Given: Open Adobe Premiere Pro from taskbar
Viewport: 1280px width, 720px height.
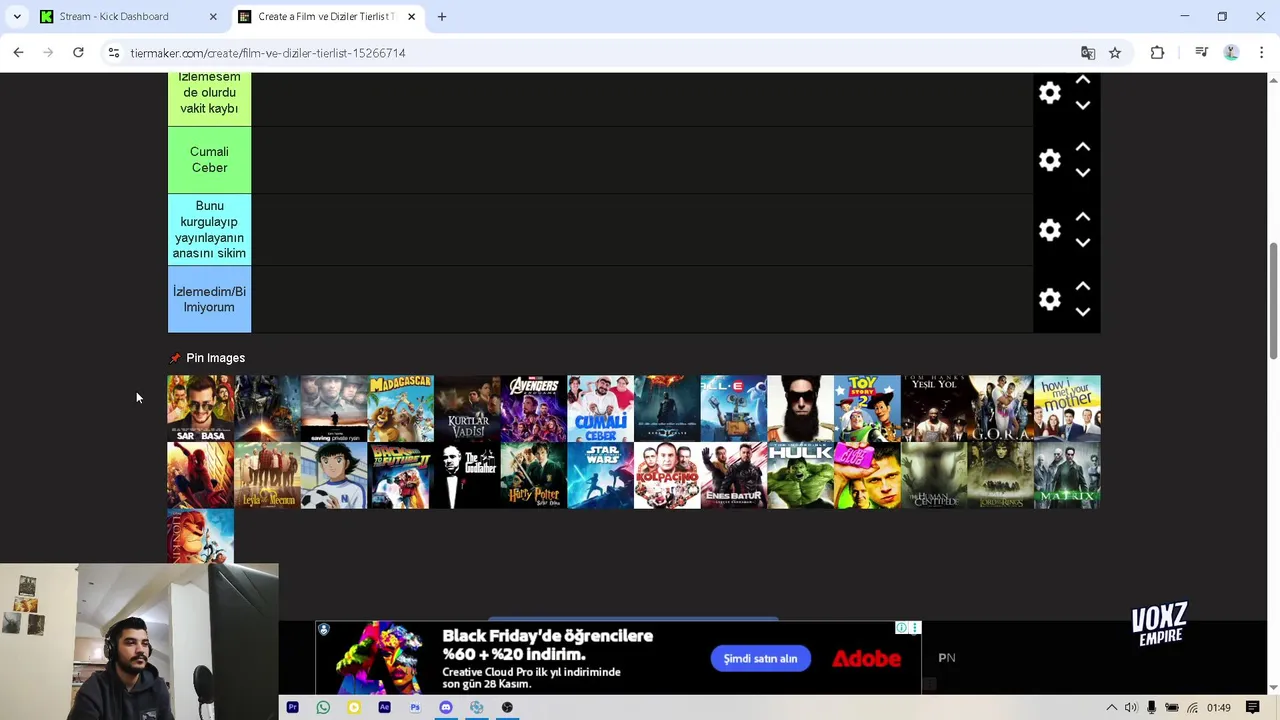Looking at the screenshot, I should [292, 707].
